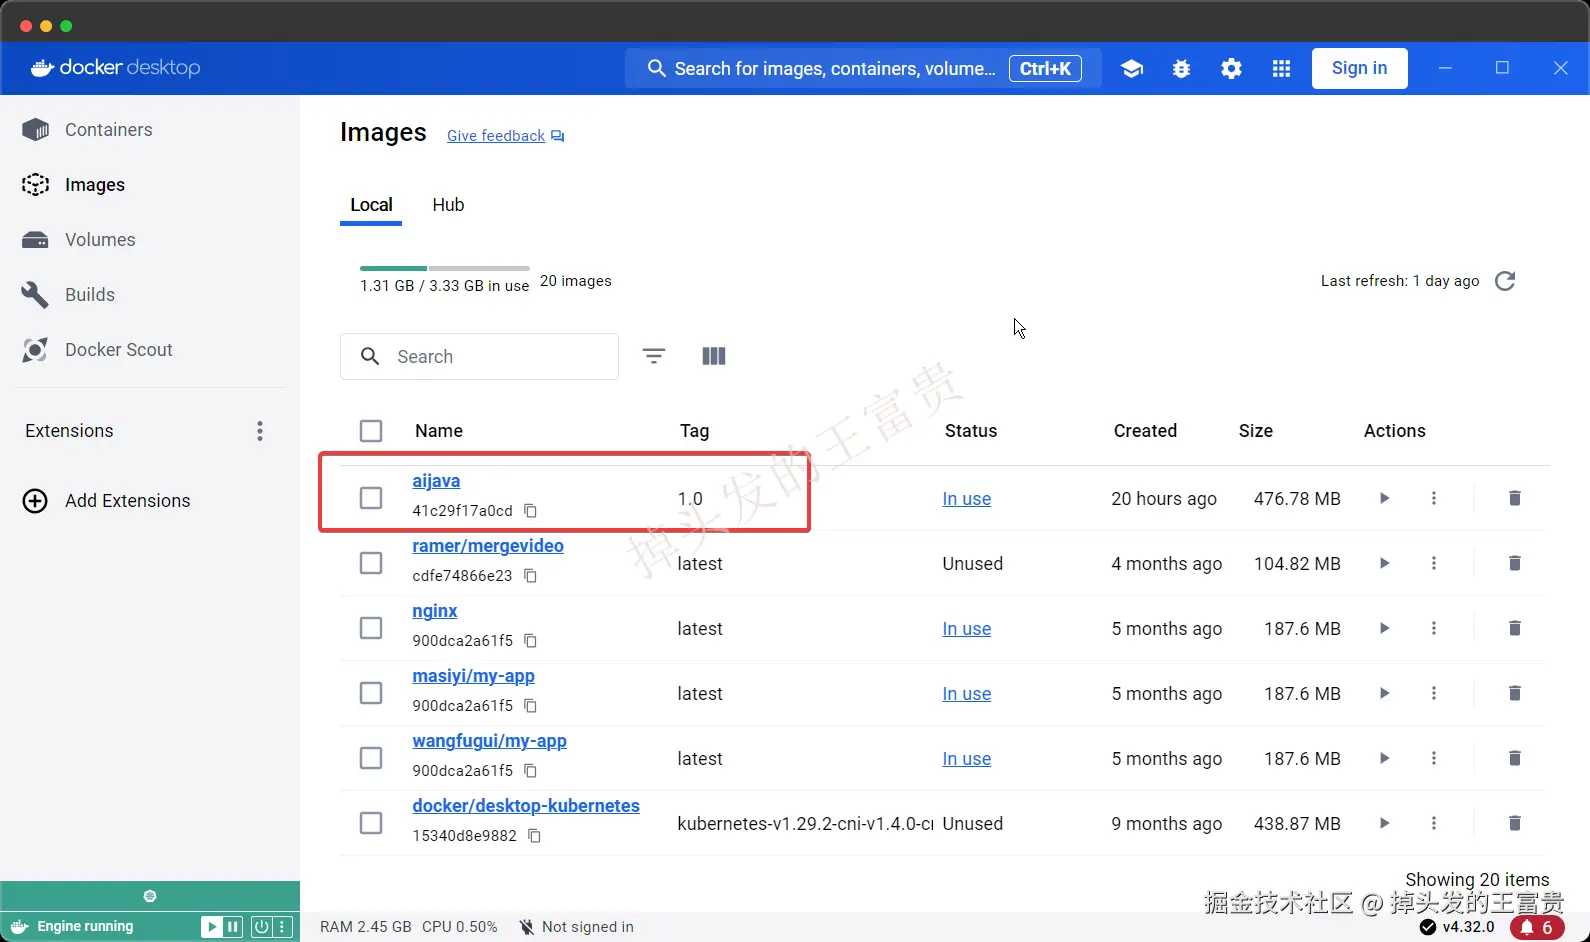Check the docker/desktop-kubernetes image checkbox
The height and width of the screenshot is (942, 1590).
pyautogui.click(x=371, y=823)
